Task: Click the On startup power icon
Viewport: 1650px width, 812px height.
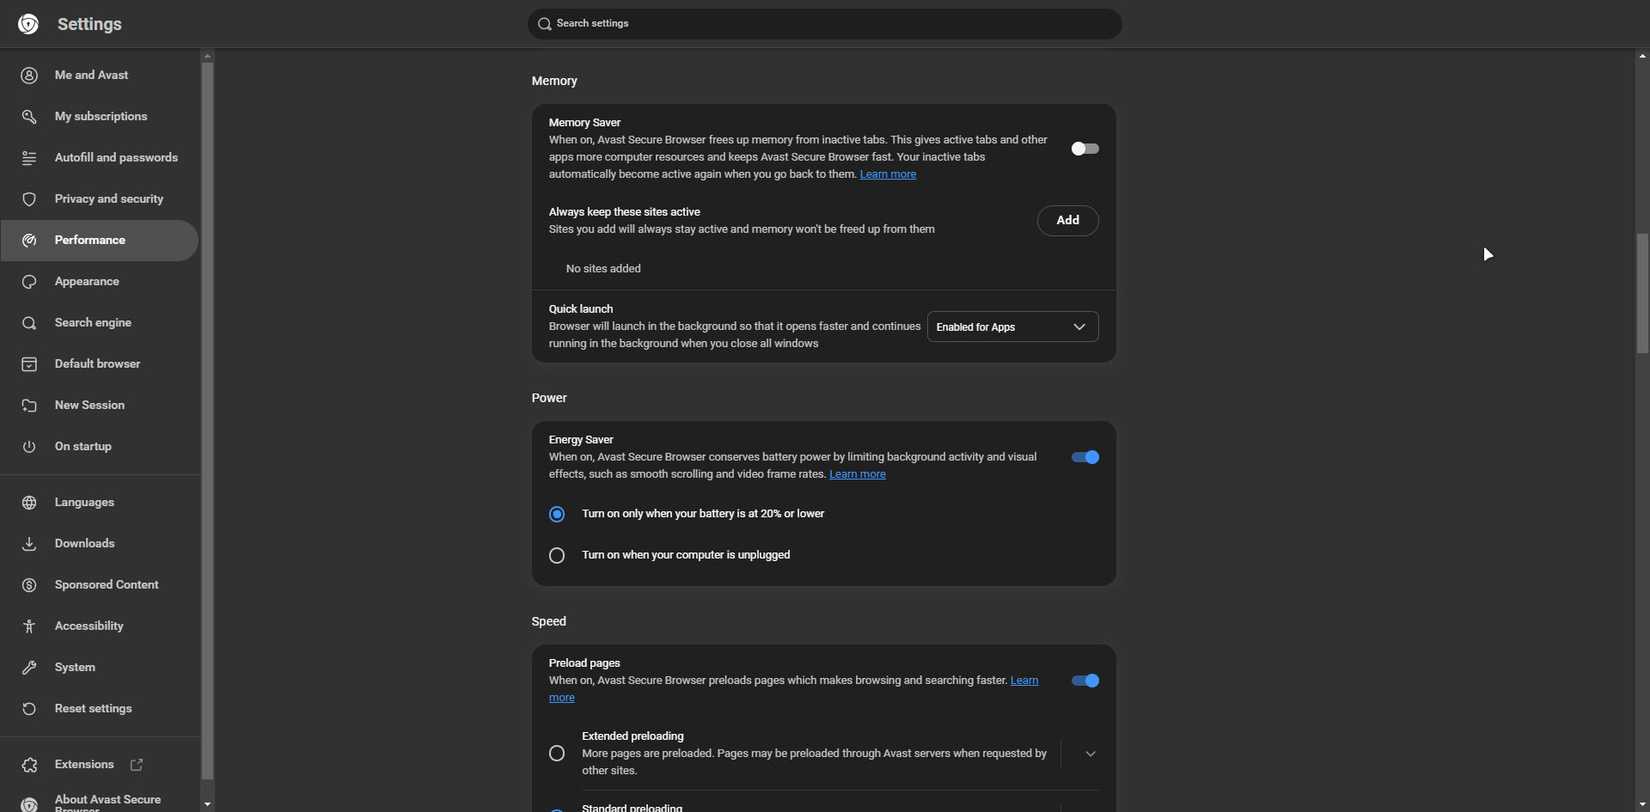Action: 30,447
